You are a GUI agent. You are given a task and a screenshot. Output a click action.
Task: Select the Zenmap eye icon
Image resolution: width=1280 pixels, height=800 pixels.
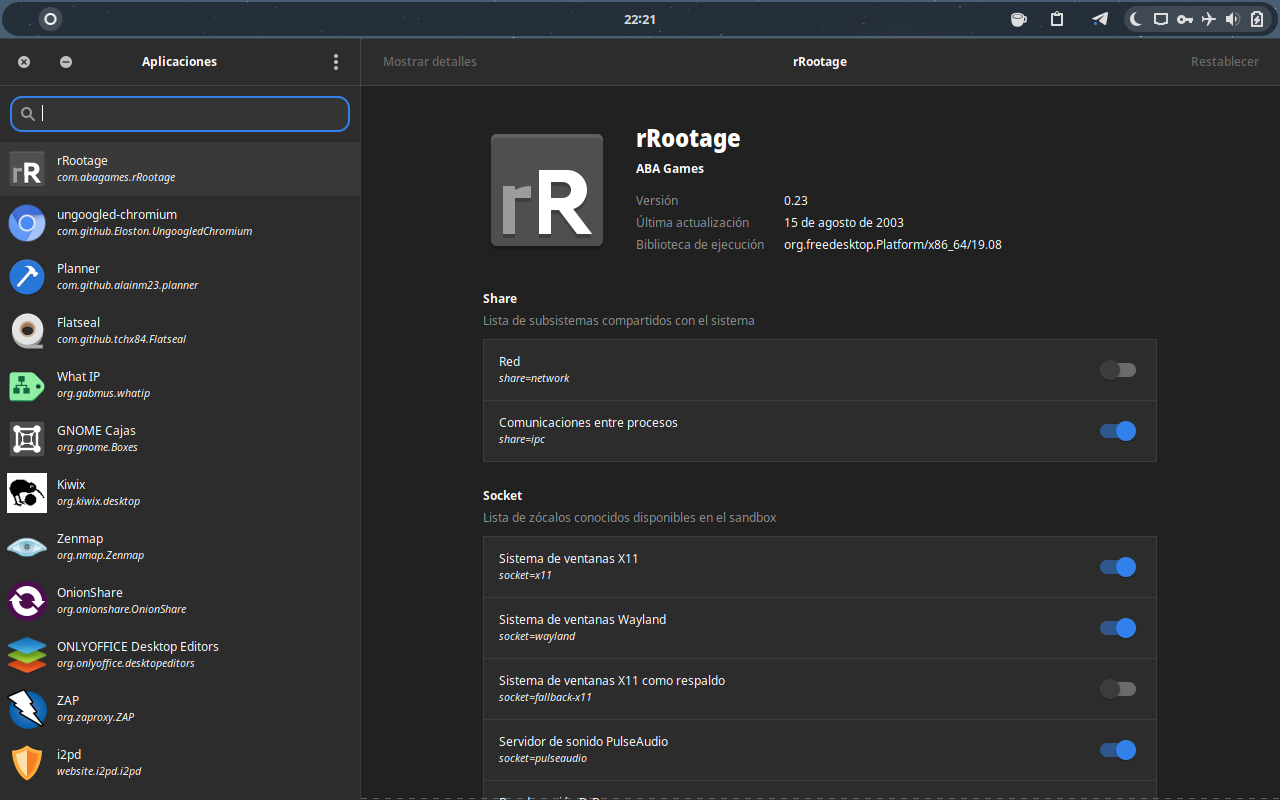pyautogui.click(x=27, y=547)
